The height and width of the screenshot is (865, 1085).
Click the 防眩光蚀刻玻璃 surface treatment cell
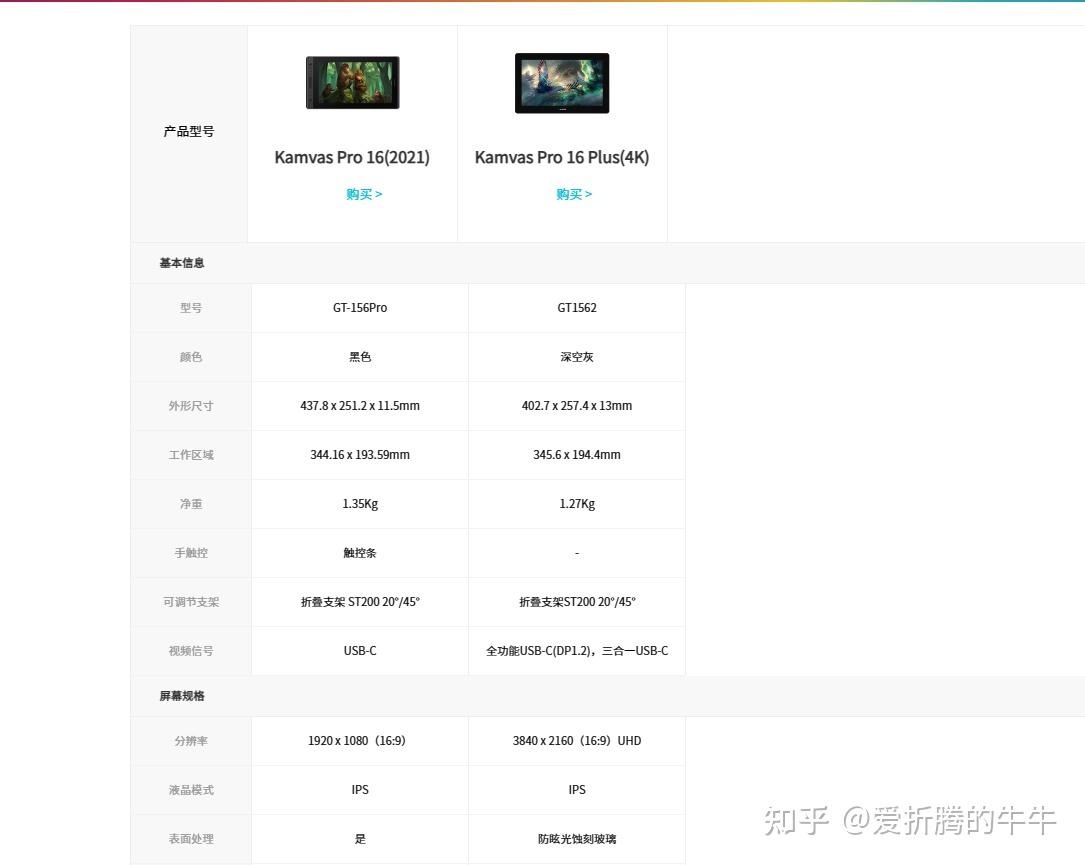pyautogui.click(x=577, y=839)
